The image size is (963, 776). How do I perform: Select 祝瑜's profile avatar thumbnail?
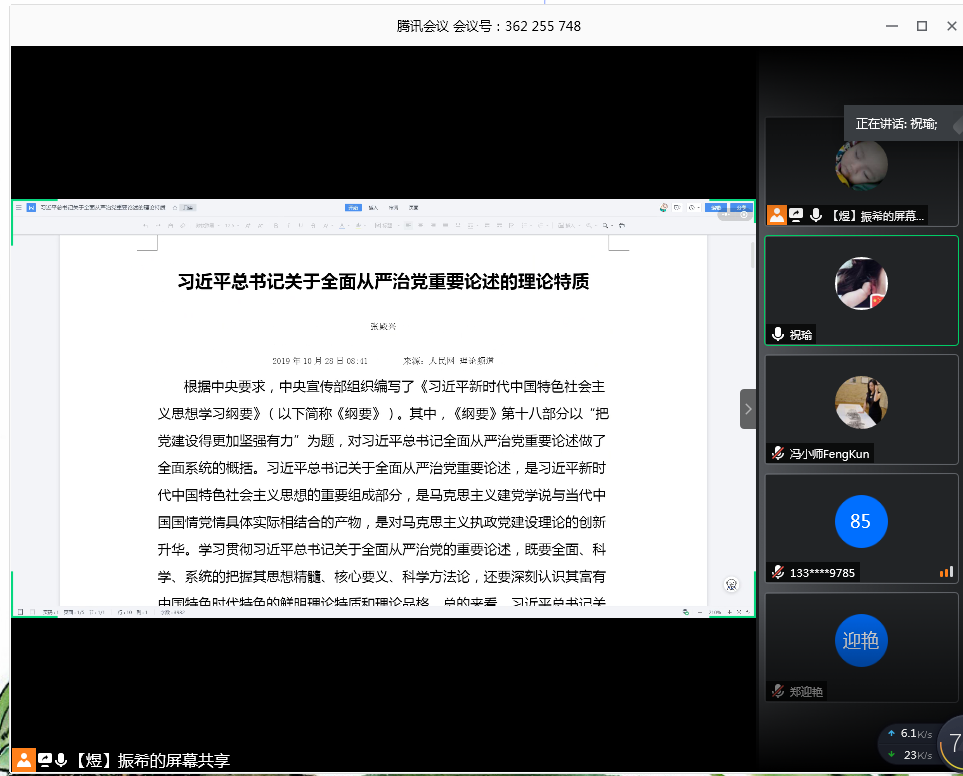861,283
